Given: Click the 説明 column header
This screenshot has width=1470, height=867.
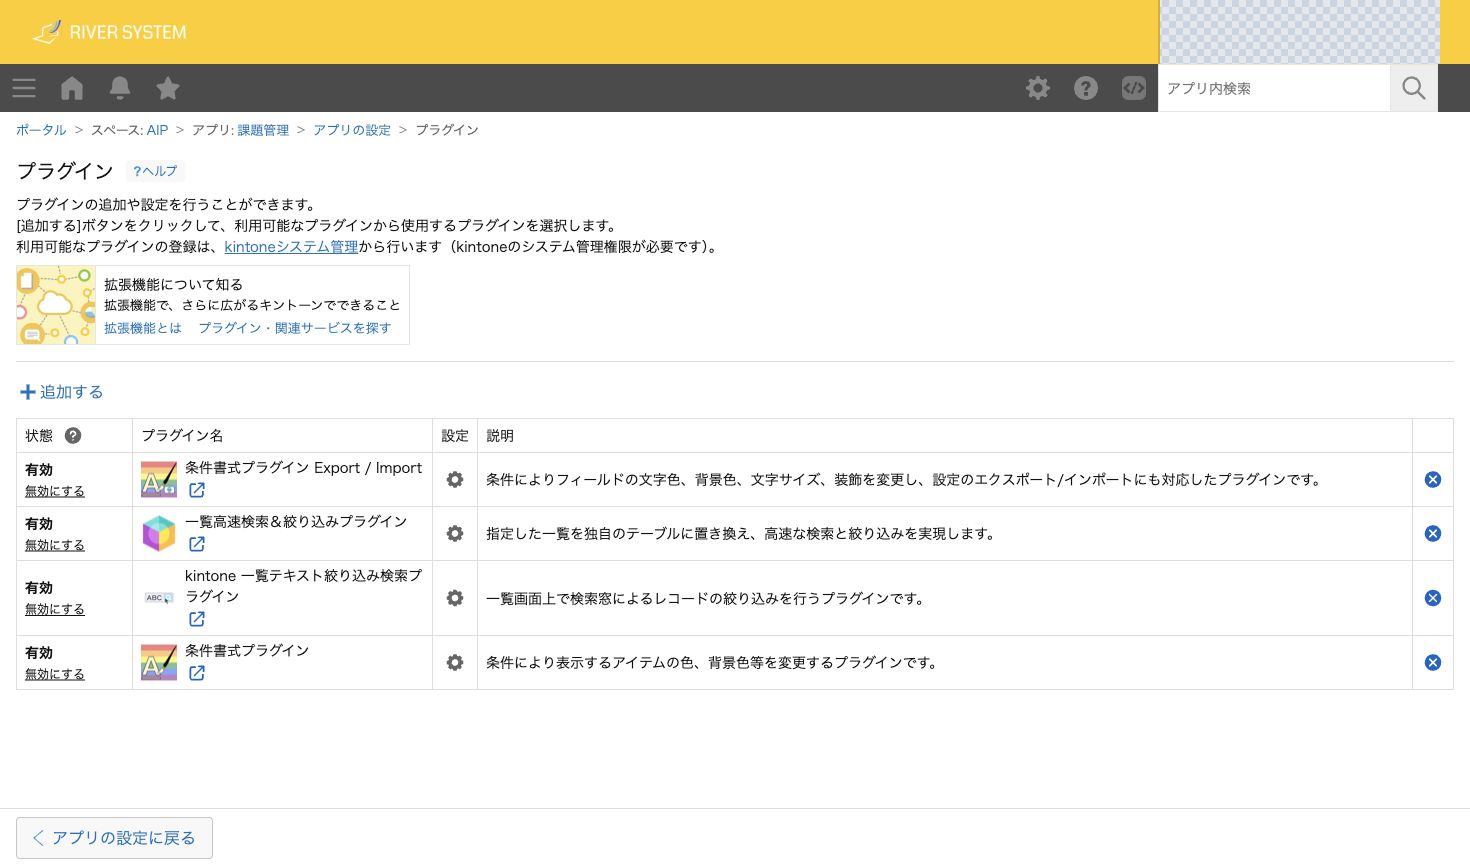Looking at the screenshot, I should click(x=500, y=436).
